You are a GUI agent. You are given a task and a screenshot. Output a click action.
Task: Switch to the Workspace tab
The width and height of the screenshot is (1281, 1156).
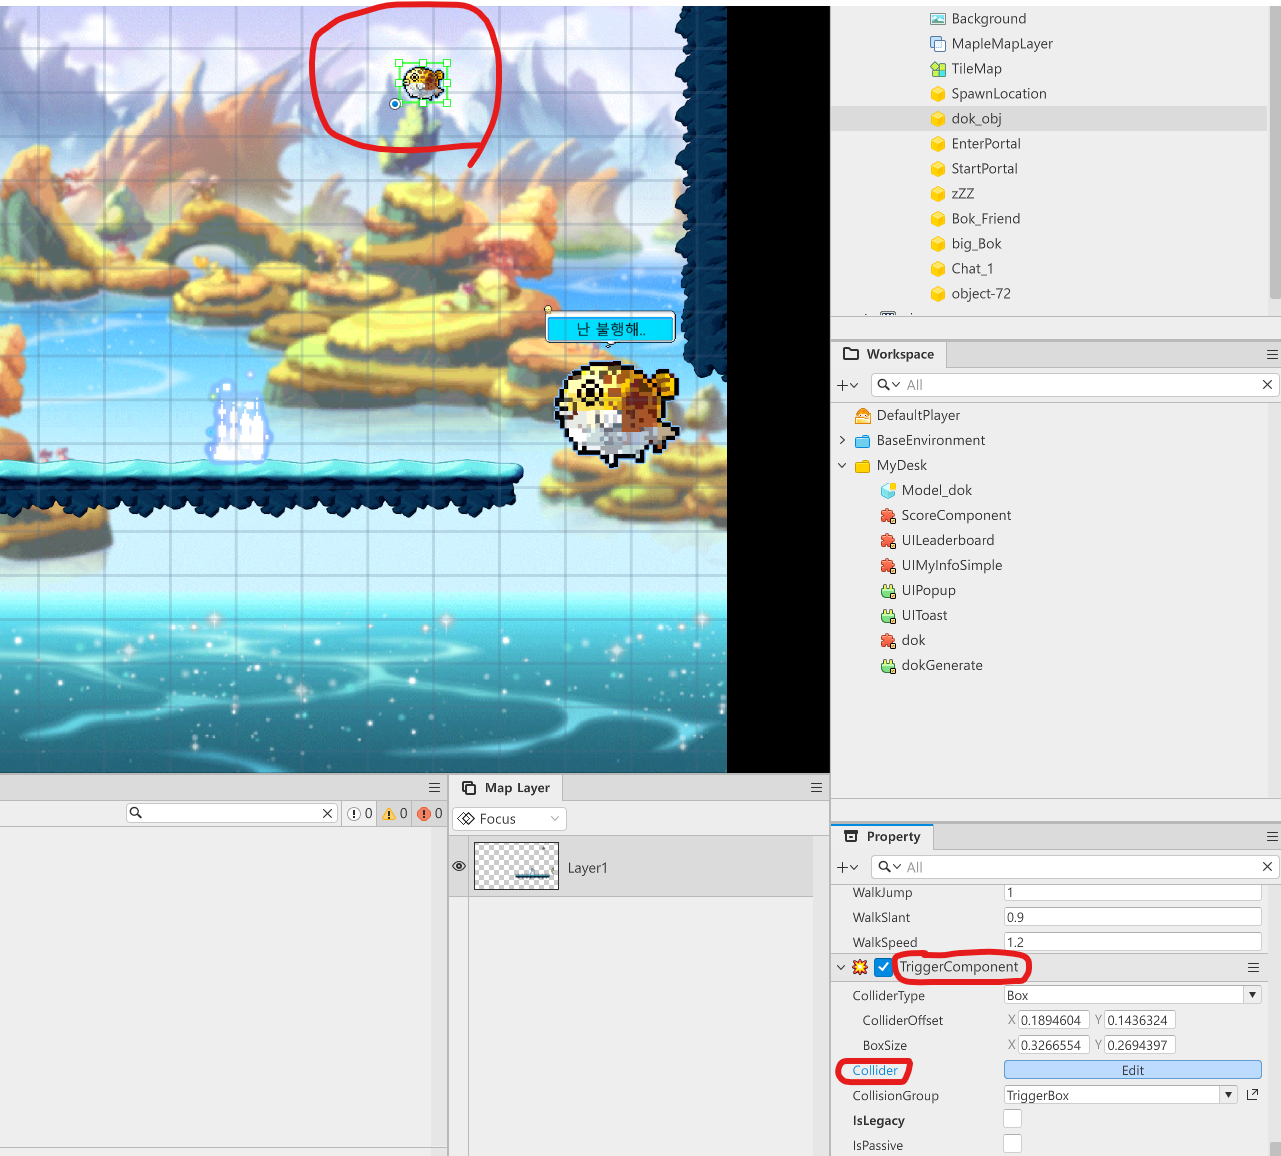[889, 354]
